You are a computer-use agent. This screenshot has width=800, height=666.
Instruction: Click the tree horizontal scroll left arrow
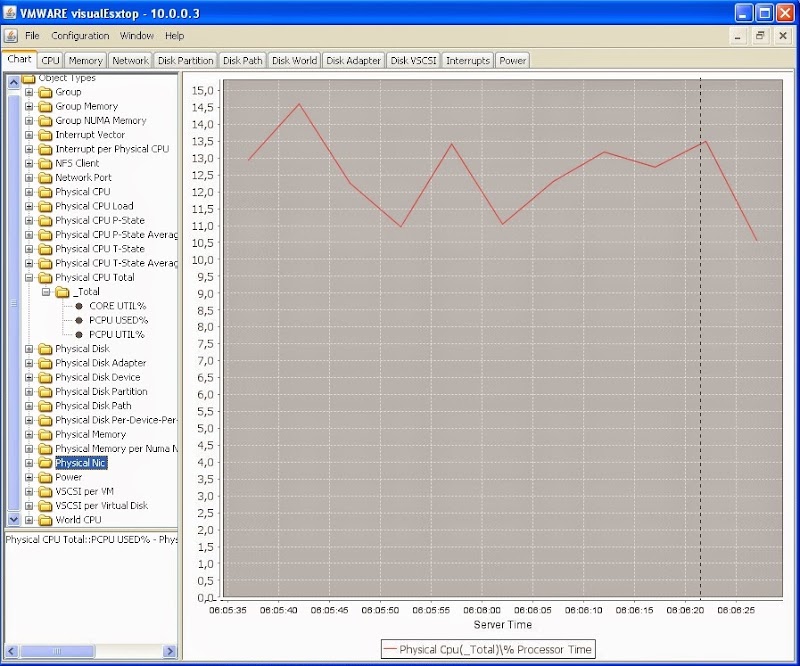coord(12,651)
